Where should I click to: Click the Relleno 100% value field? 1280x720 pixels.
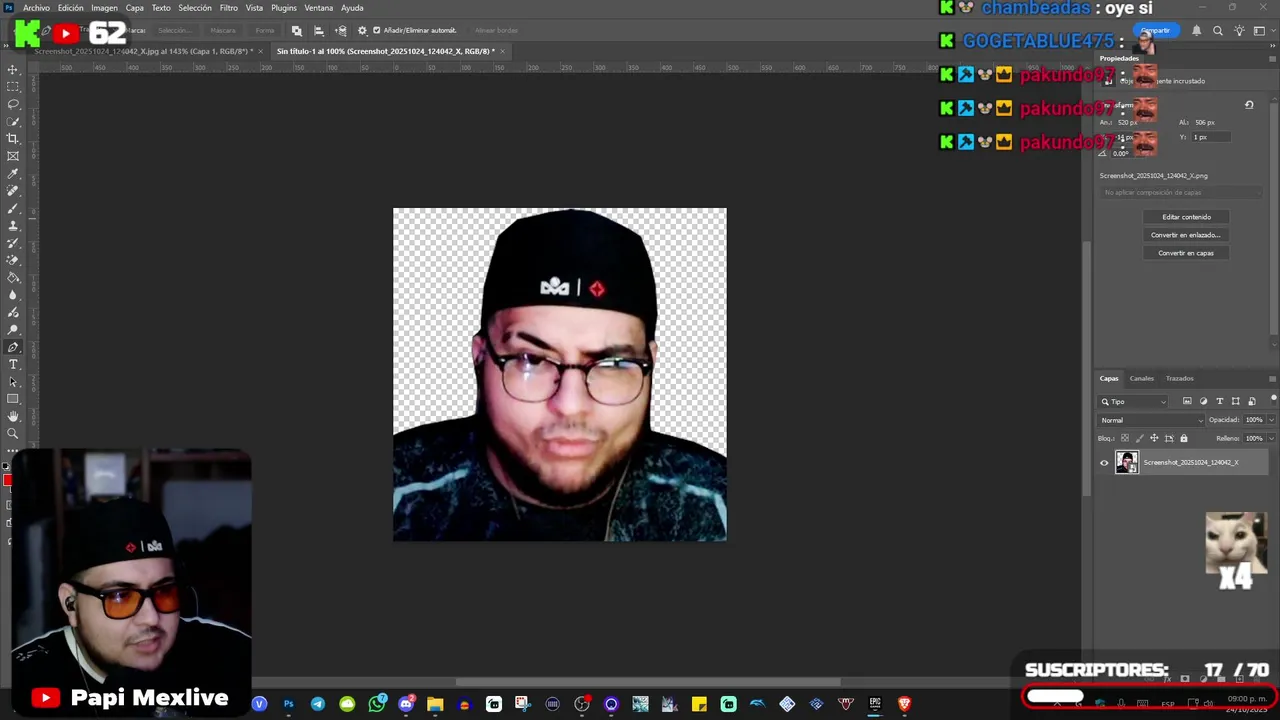pos(1254,438)
